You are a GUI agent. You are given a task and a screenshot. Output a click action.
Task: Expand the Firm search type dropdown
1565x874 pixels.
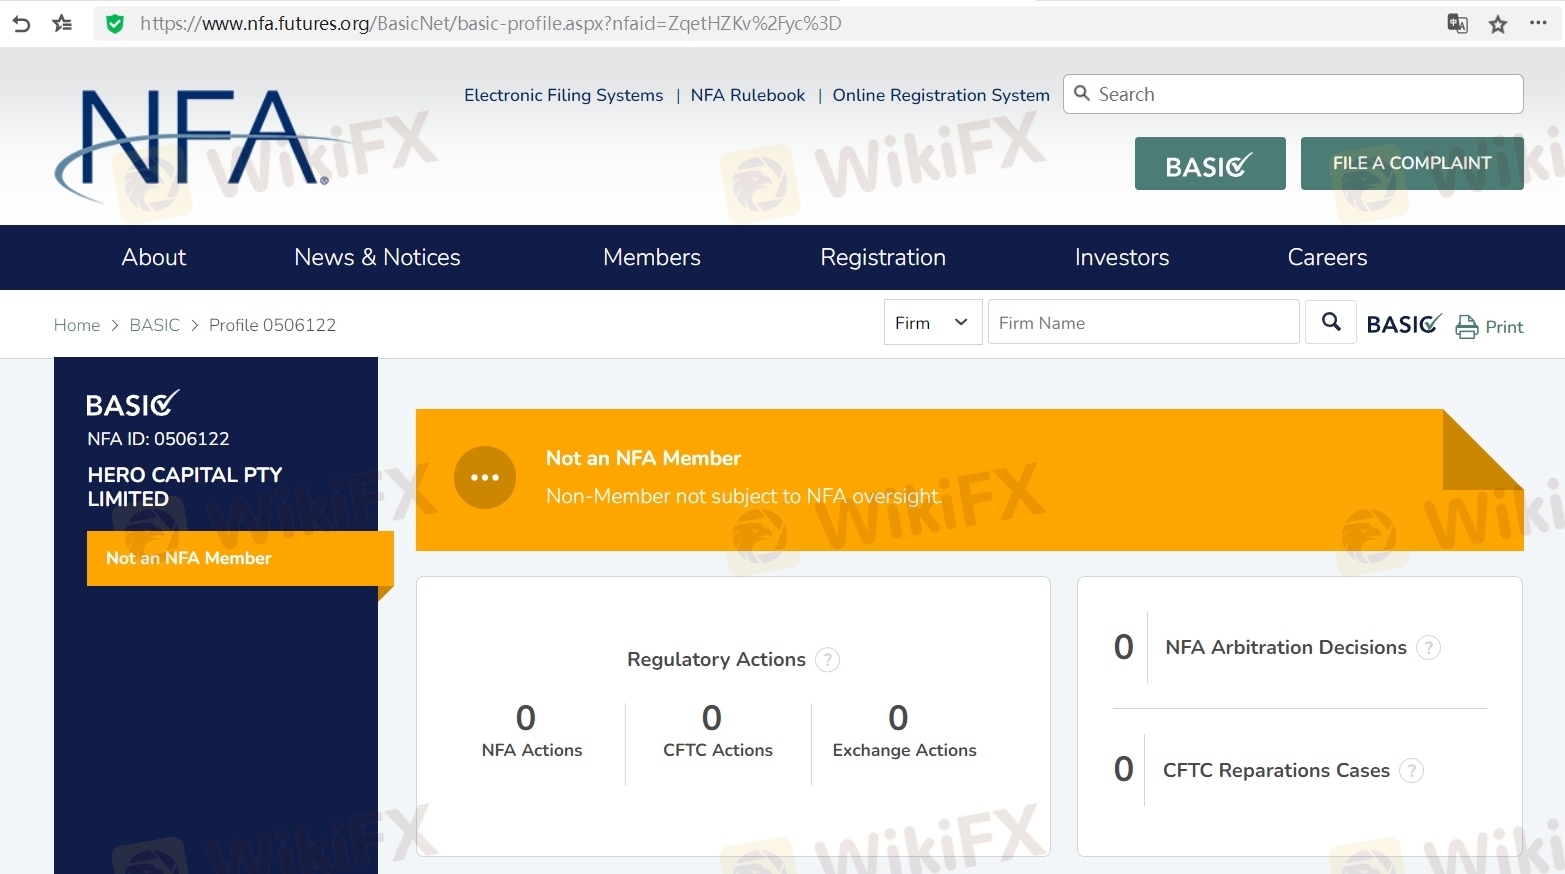pyautogui.click(x=932, y=322)
